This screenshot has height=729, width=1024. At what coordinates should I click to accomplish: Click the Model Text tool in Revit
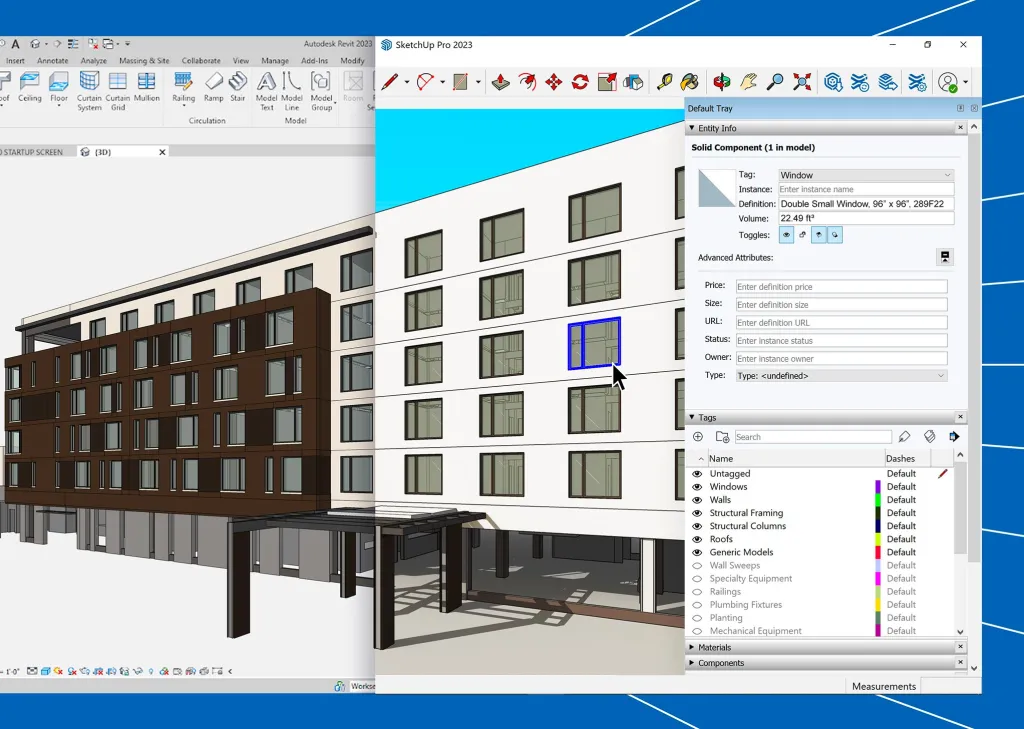click(x=266, y=91)
